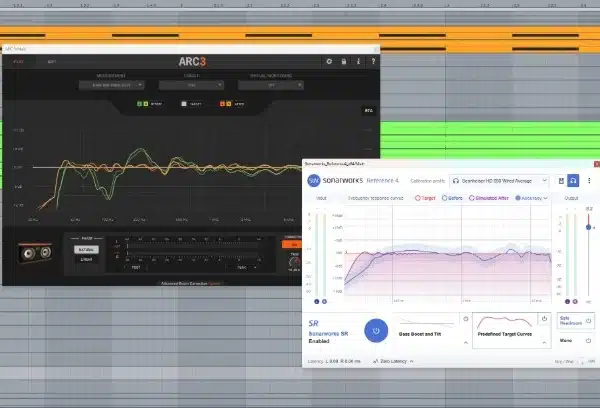Image resolution: width=600 pixels, height=408 pixels.
Task: Click the Sonarworks SW logo
Action: pos(314,180)
